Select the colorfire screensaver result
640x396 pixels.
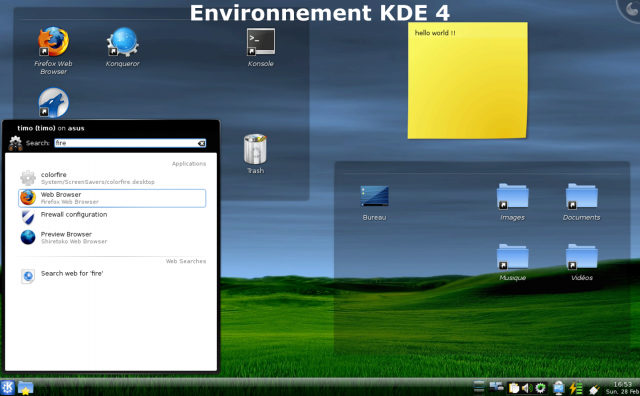point(112,178)
